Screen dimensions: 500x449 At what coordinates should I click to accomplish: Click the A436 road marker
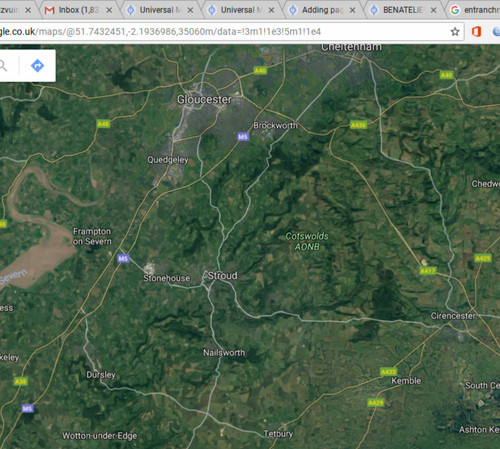(358, 125)
